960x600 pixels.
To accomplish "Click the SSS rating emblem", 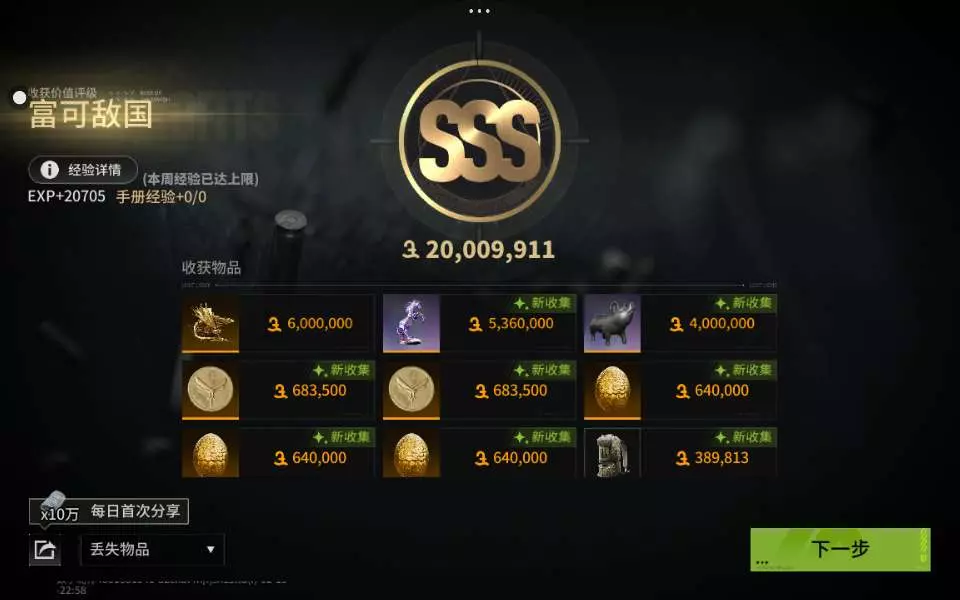I will coord(479,141).
